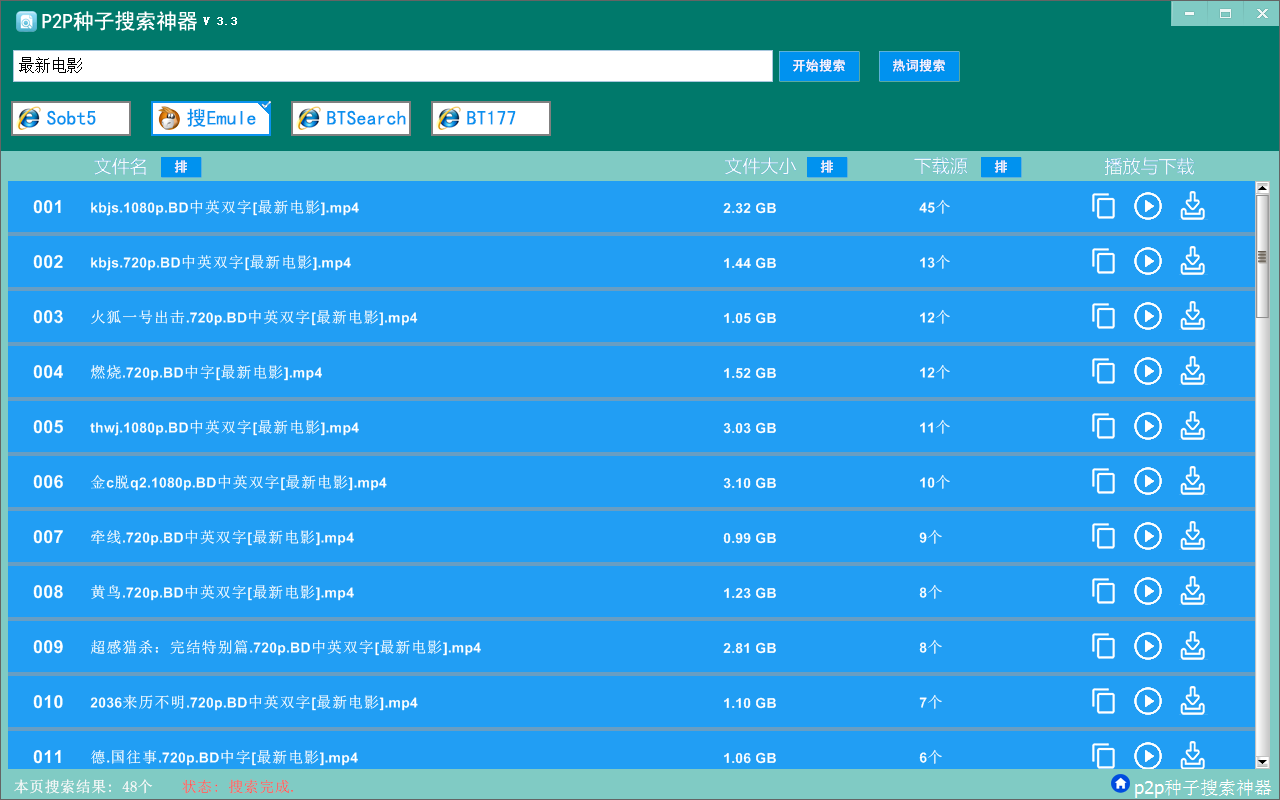
Task: Copy link for 燃烧.720p row 004
Action: 1103,372
